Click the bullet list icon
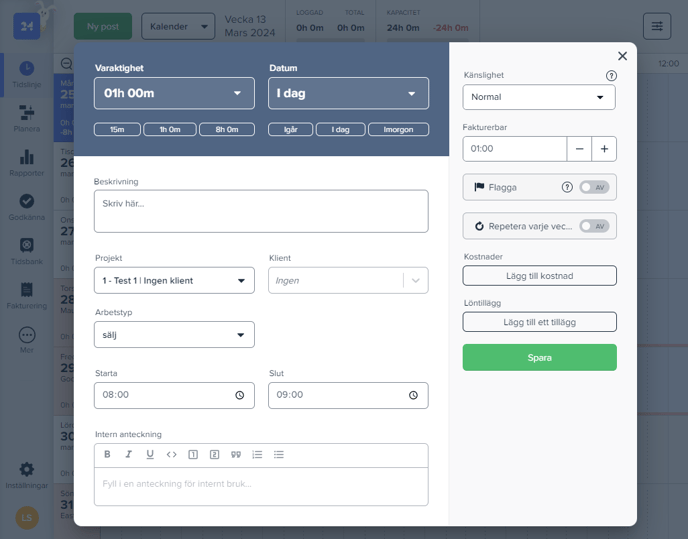 [x=279, y=454]
